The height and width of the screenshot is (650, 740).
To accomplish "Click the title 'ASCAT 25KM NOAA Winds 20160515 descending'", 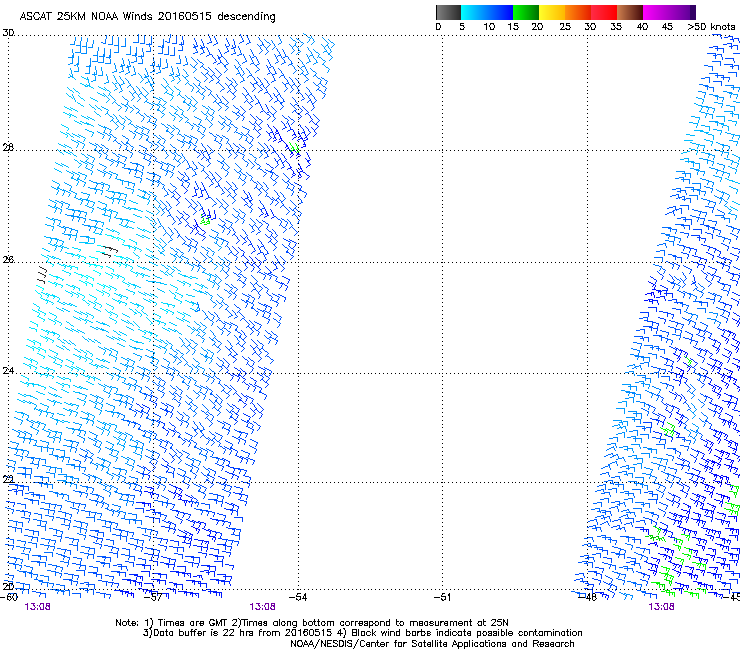I will (x=147, y=17).
